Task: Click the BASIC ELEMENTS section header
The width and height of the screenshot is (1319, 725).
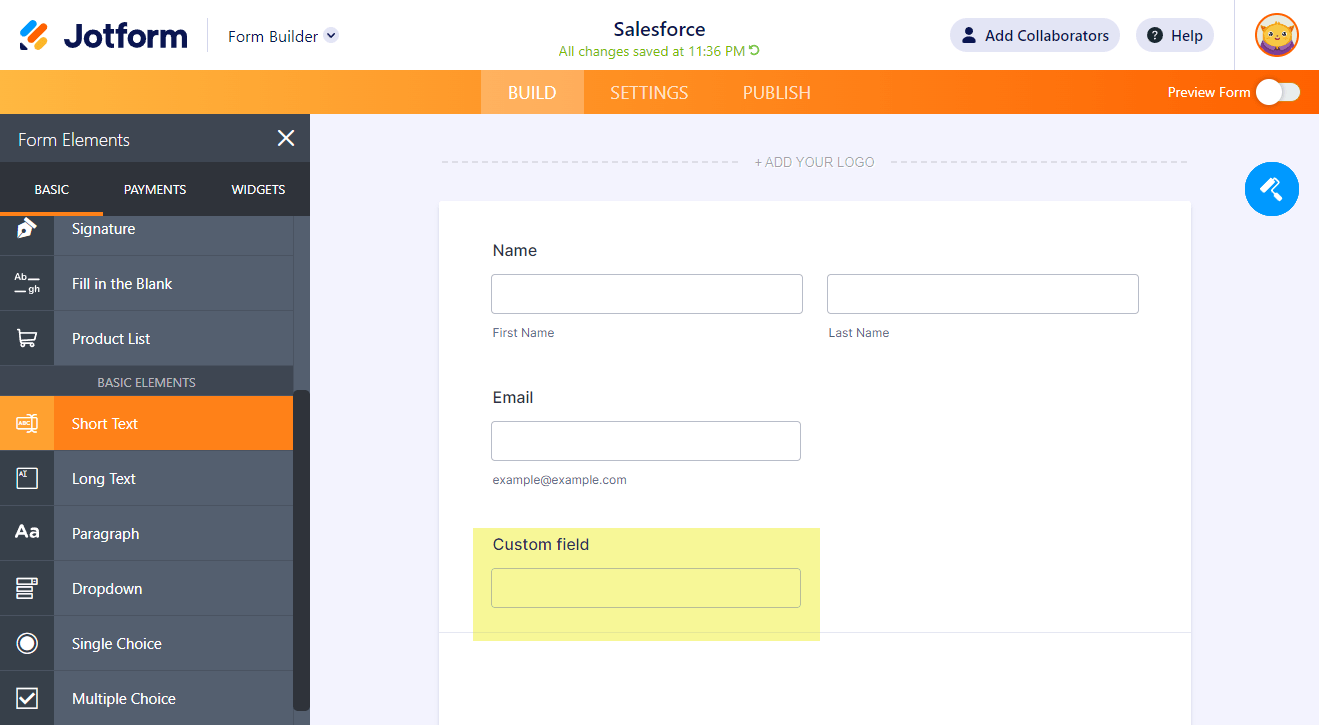Action: point(146,382)
